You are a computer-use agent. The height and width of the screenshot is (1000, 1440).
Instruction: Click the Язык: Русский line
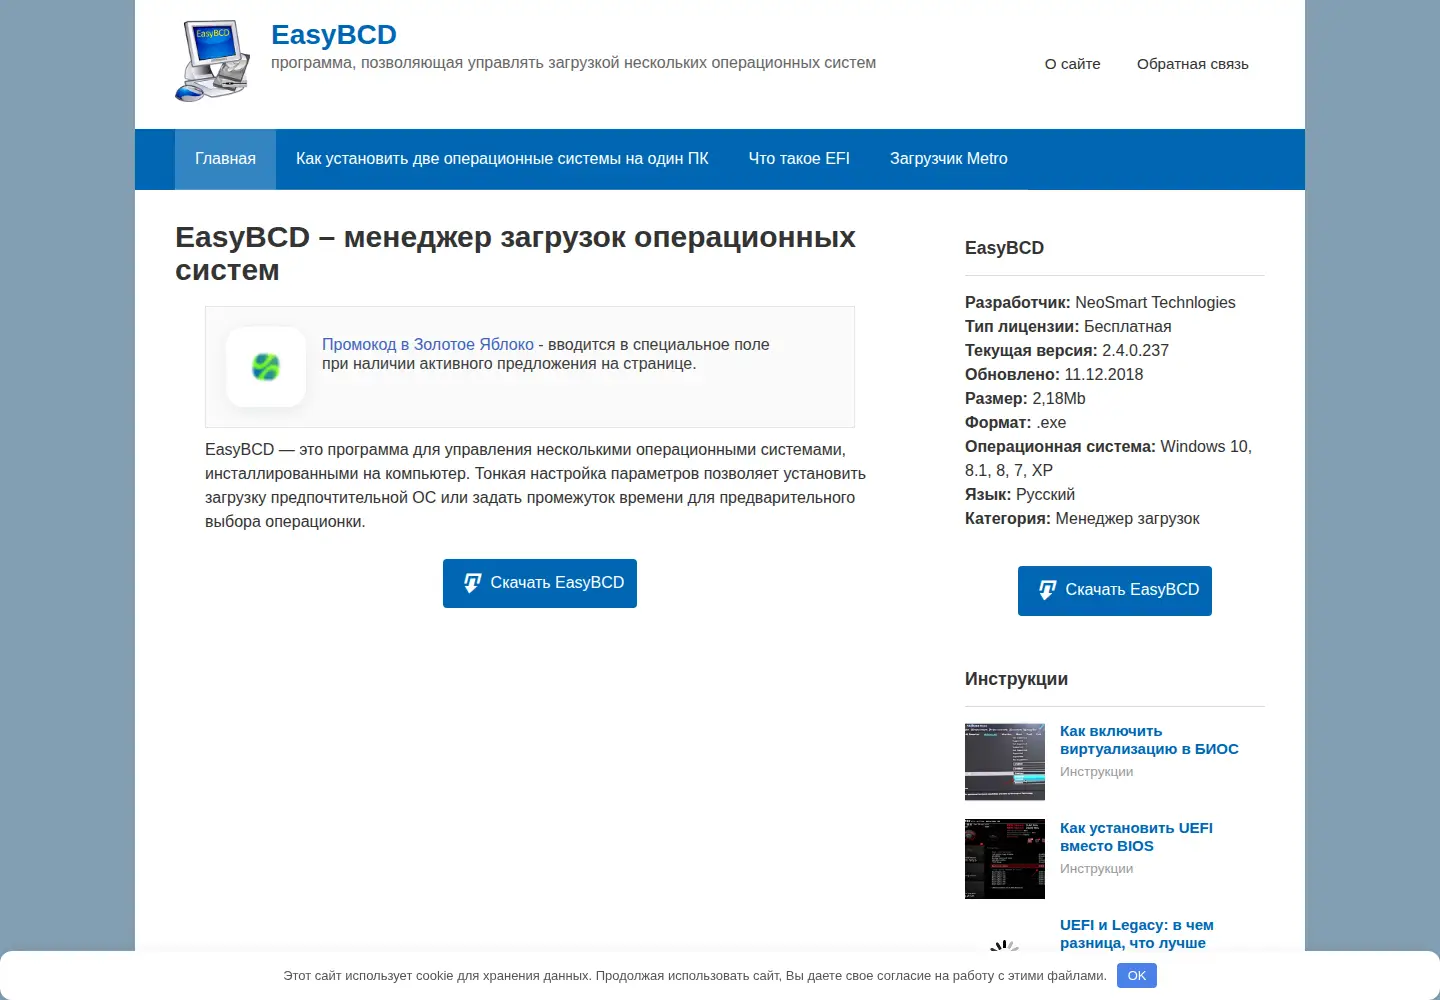point(1020,495)
